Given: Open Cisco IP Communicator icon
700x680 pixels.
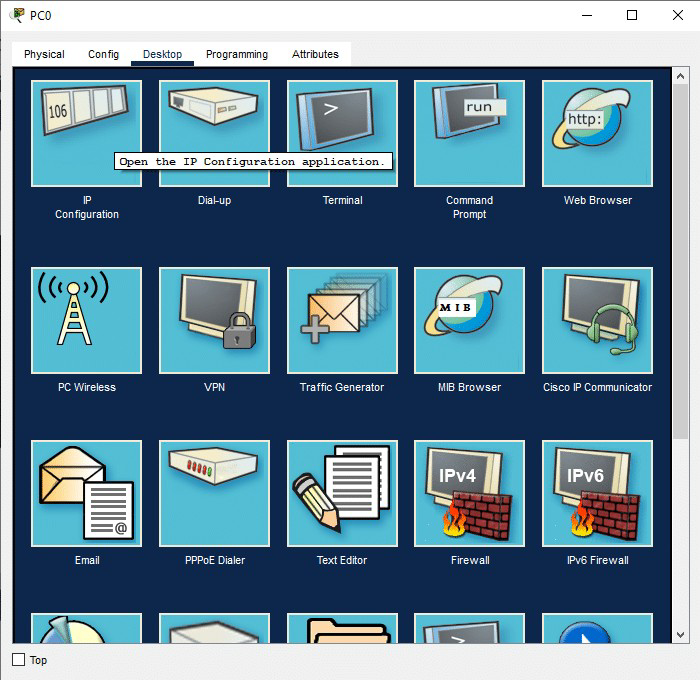Looking at the screenshot, I should click(x=597, y=320).
